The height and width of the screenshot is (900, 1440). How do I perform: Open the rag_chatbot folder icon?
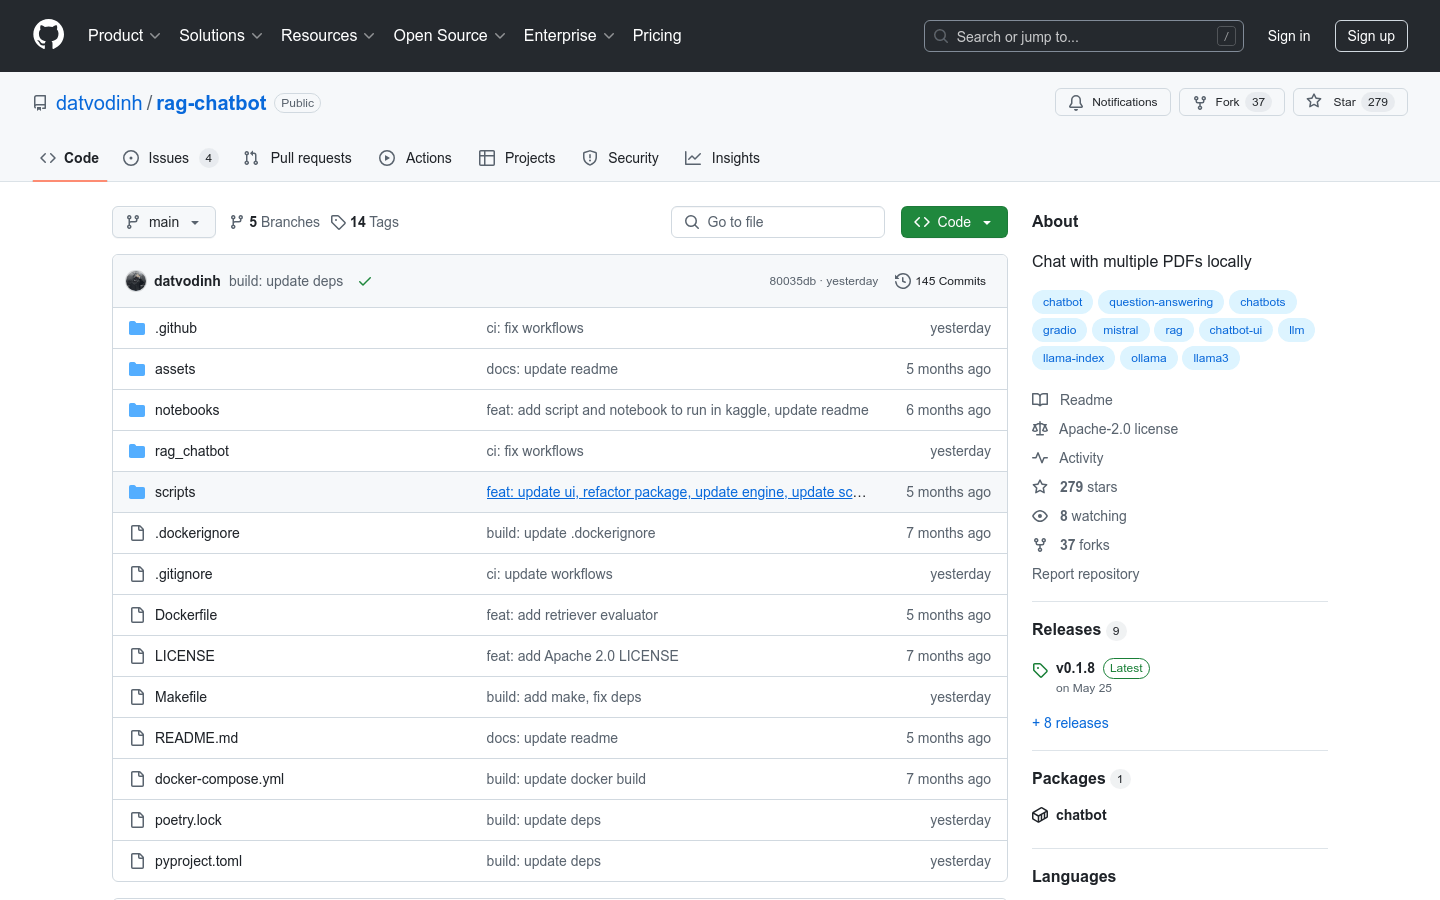pyautogui.click(x=137, y=451)
